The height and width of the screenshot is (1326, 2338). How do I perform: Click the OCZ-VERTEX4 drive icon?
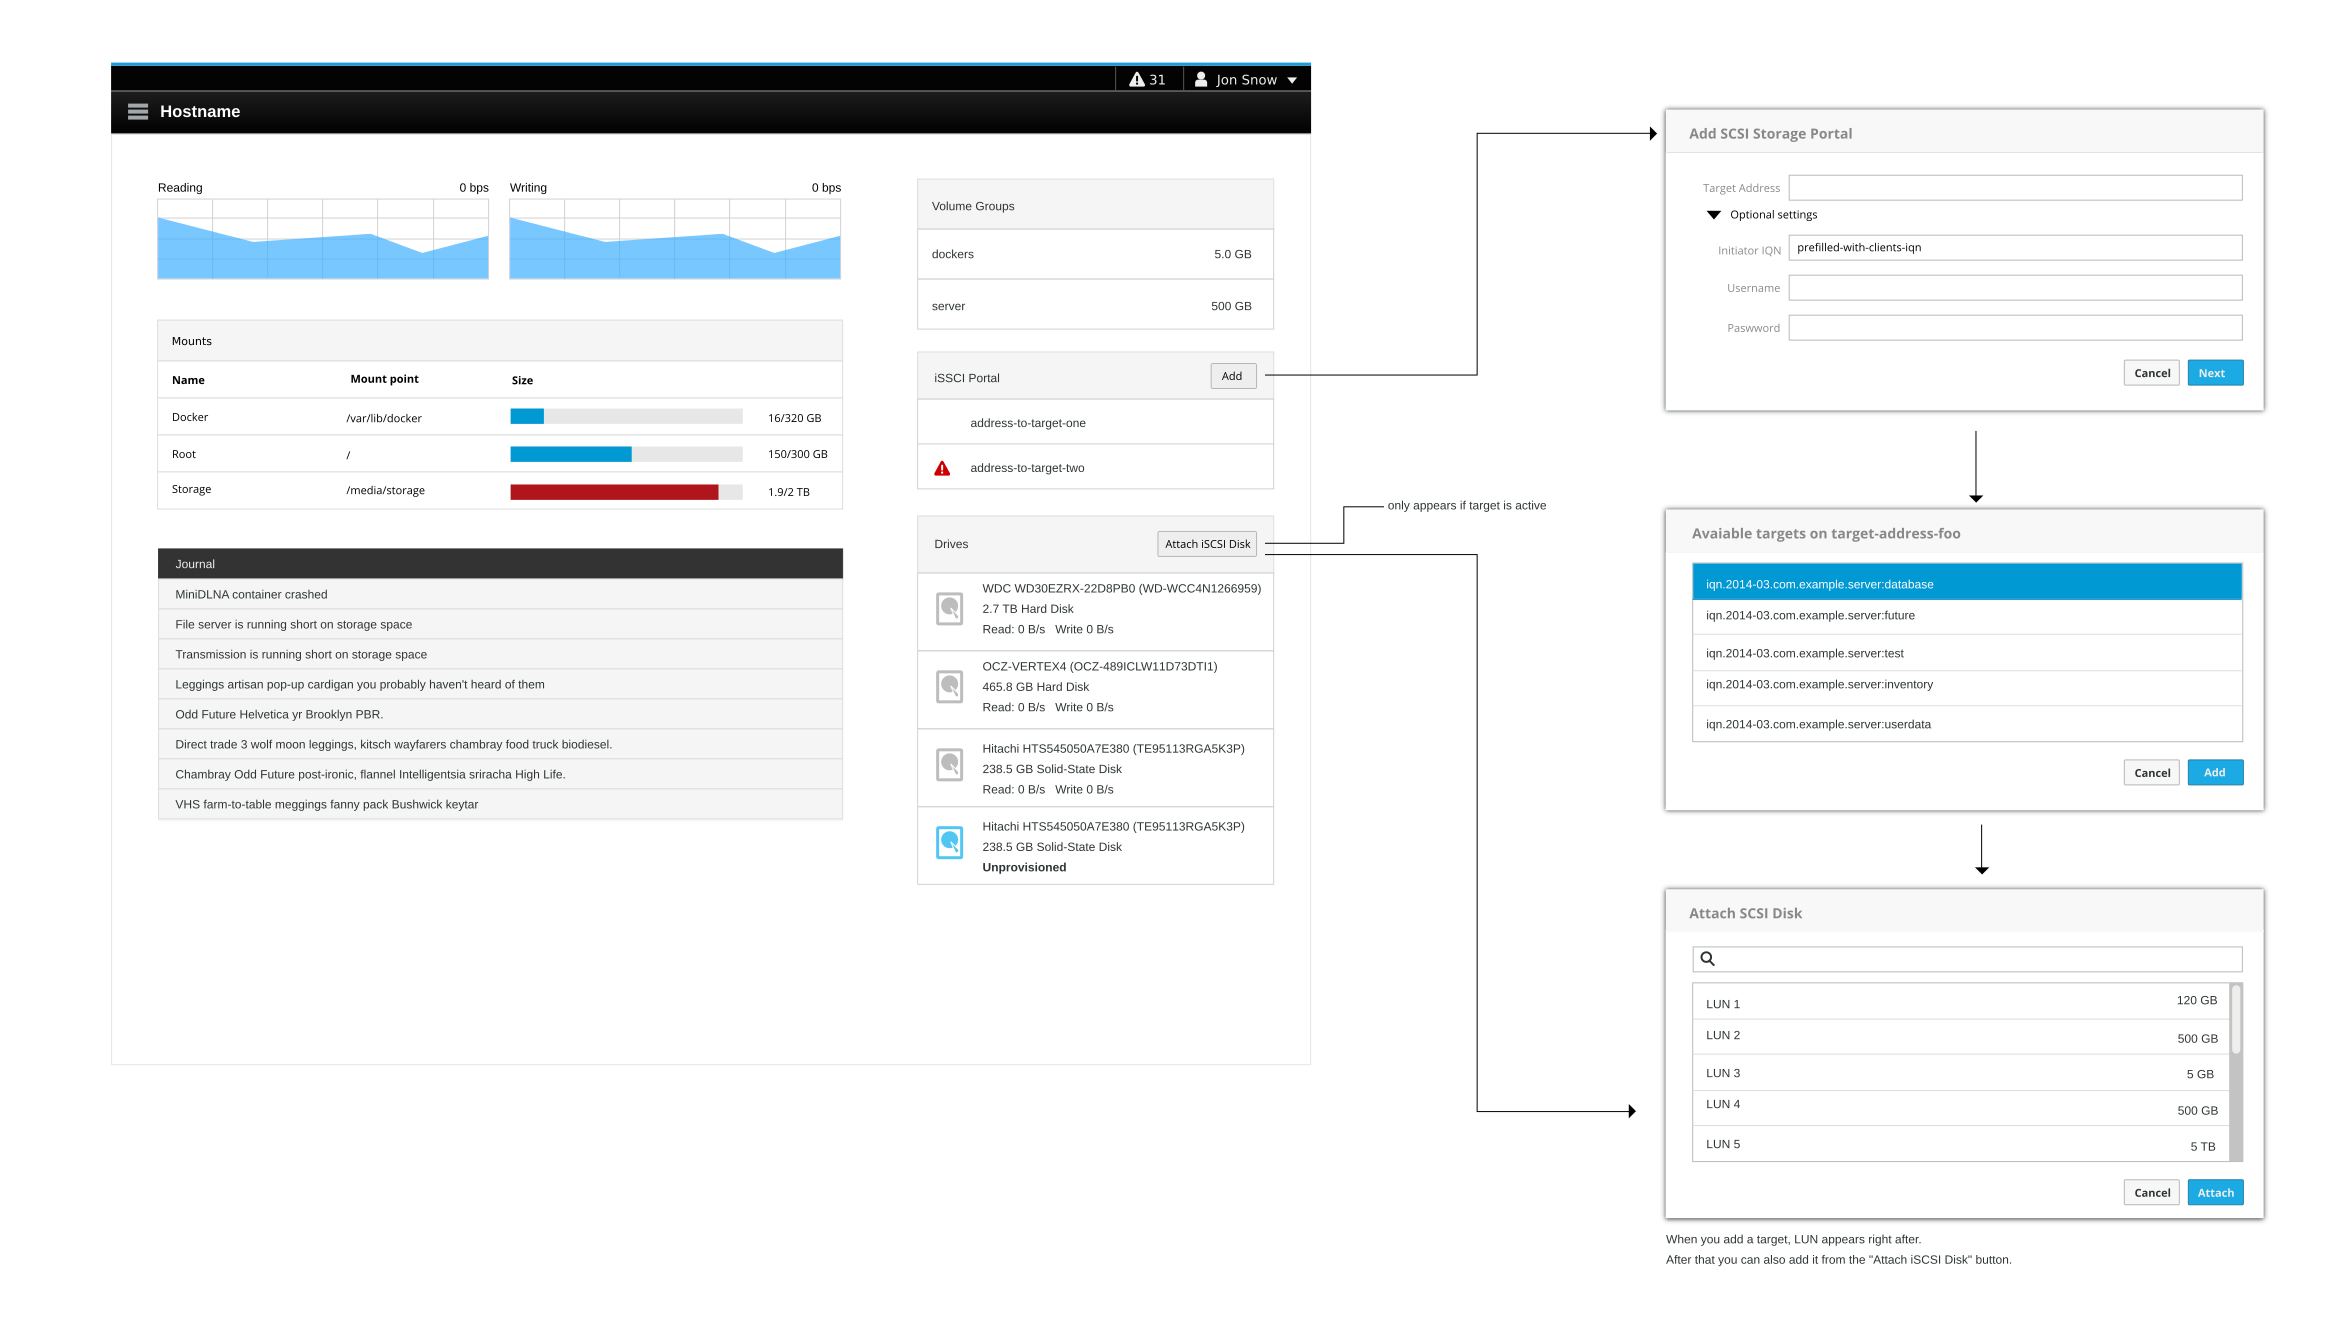(x=949, y=686)
